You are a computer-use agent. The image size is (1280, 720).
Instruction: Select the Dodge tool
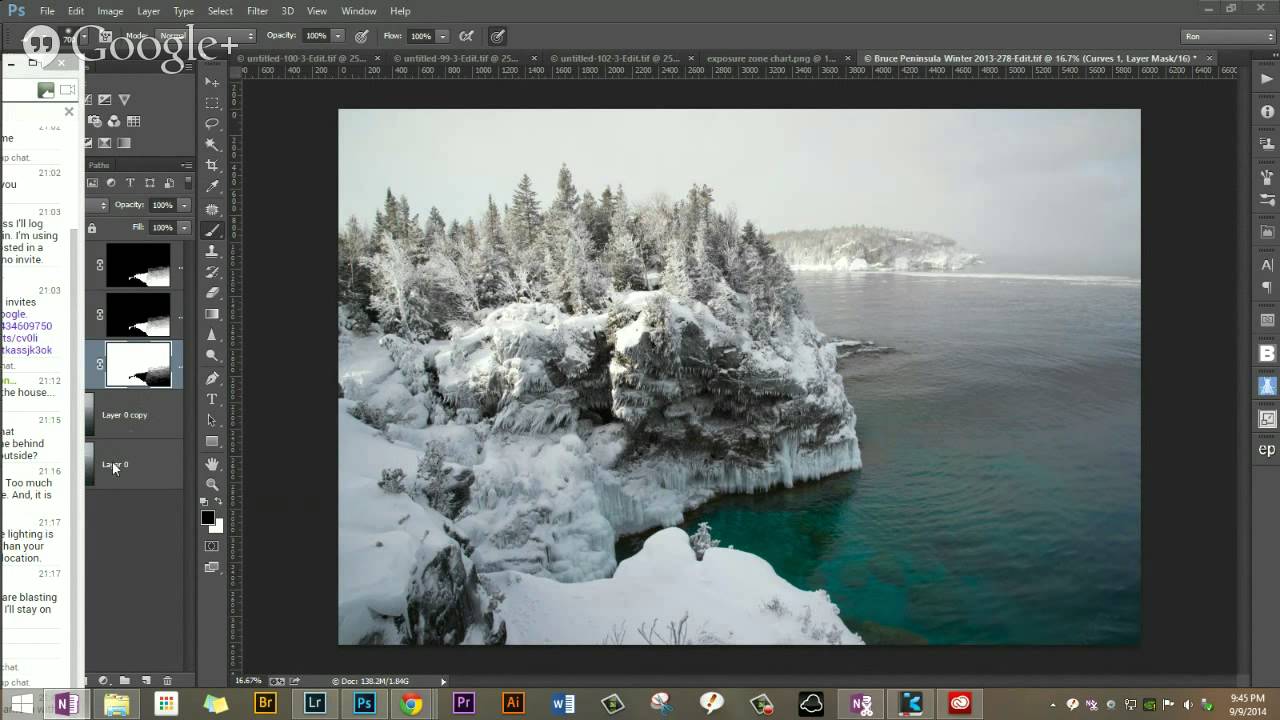(x=212, y=356)
